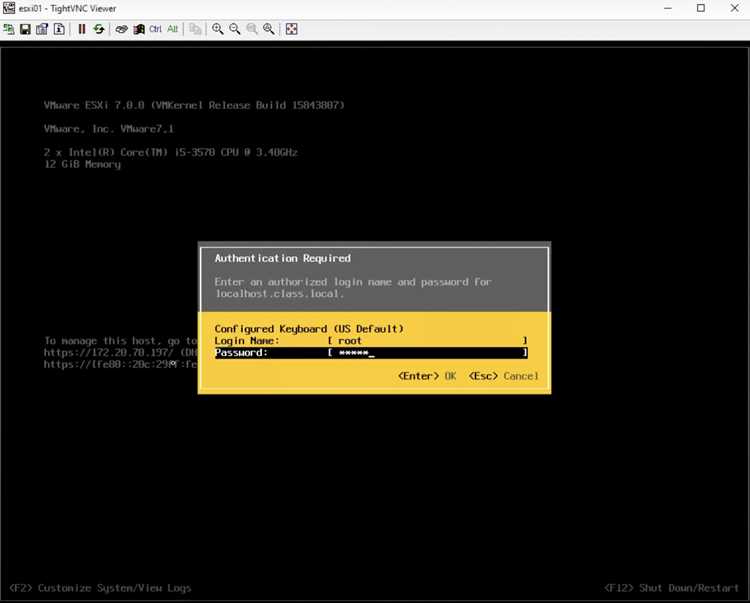Click the <Enter> OK option

pos(427,376)
